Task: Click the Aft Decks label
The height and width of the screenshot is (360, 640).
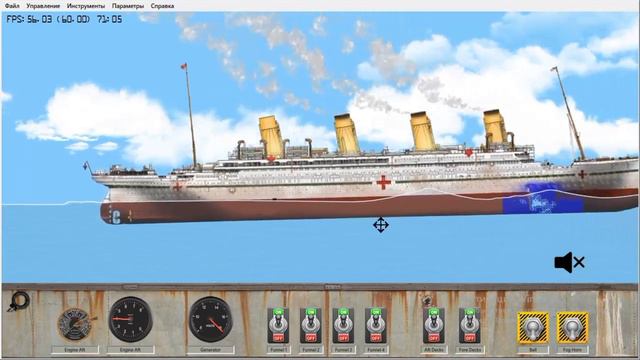Action: click(434, 350)
